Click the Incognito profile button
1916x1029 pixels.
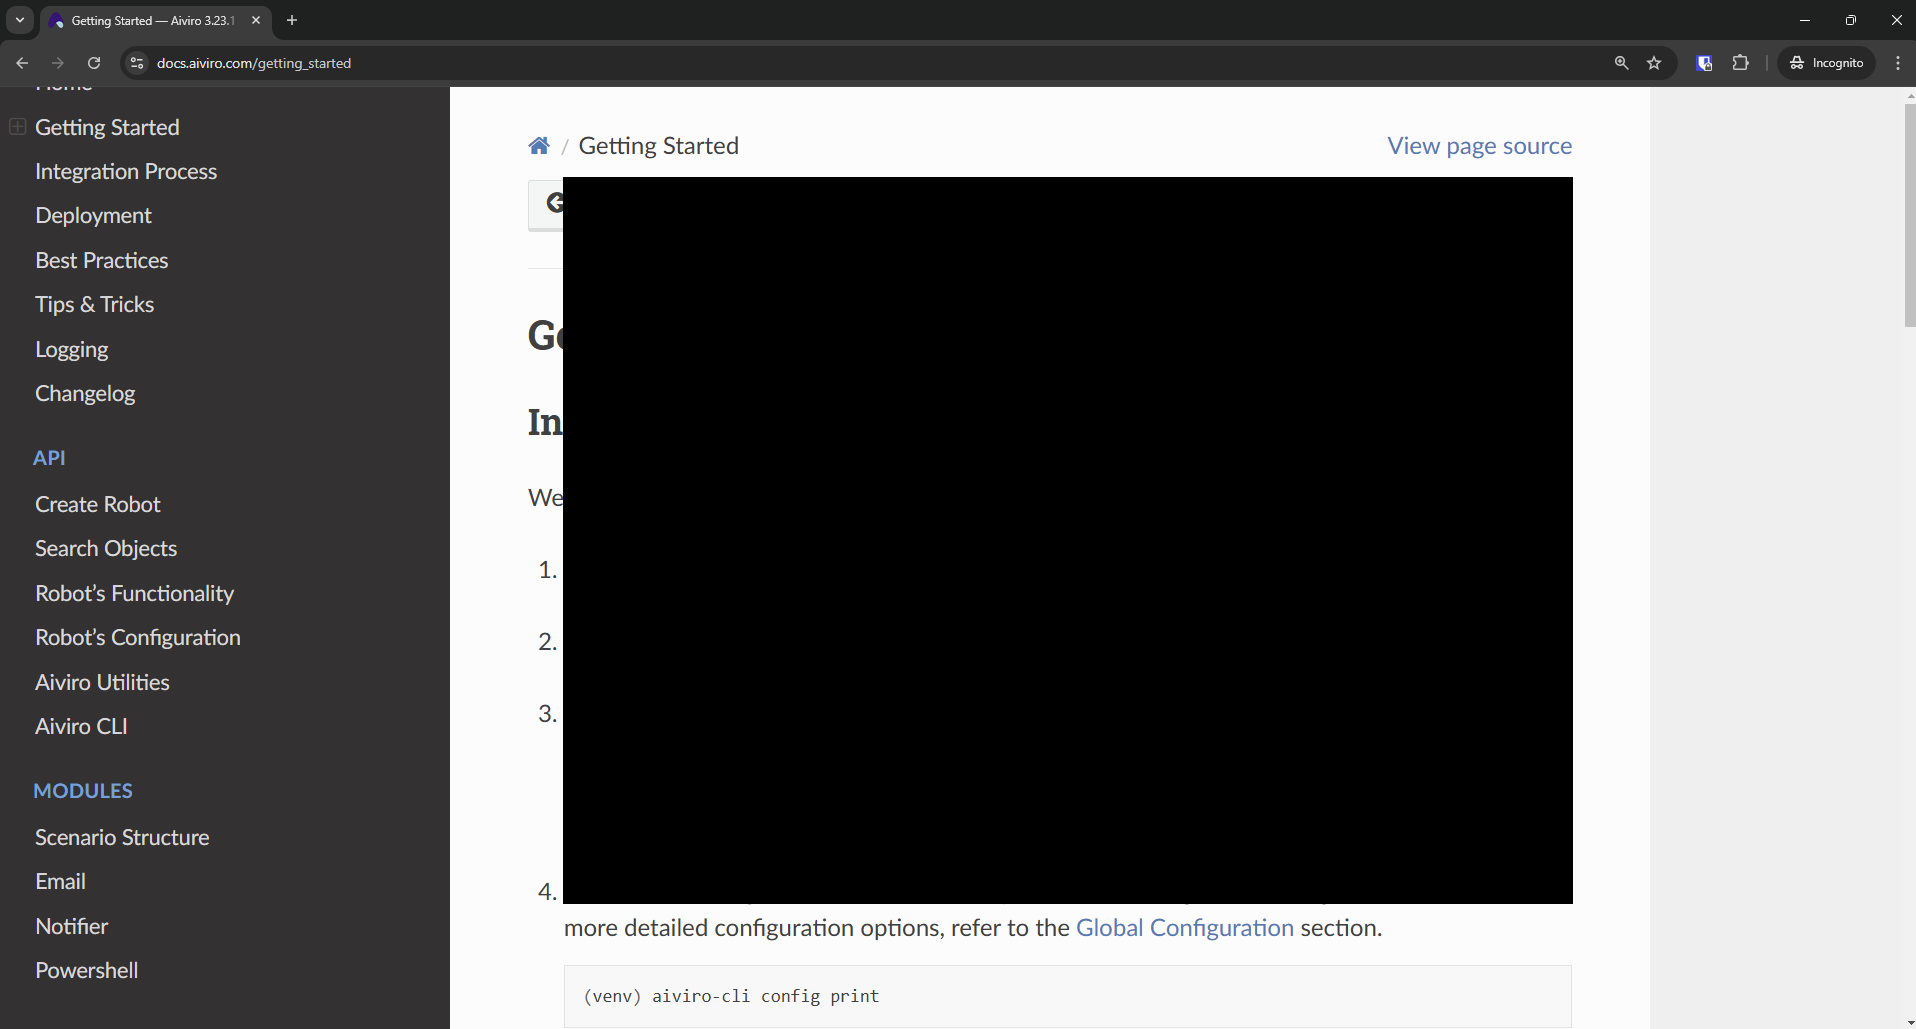[x=1826, y=63]
